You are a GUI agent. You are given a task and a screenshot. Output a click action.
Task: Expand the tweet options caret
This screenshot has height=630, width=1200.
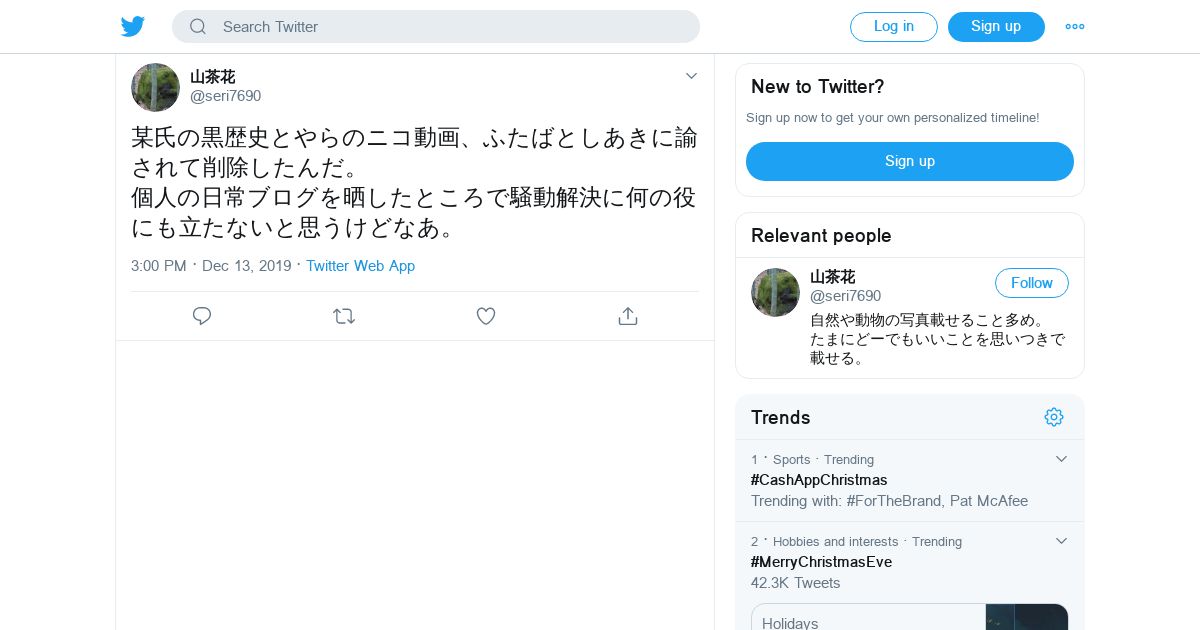point(691,76)
